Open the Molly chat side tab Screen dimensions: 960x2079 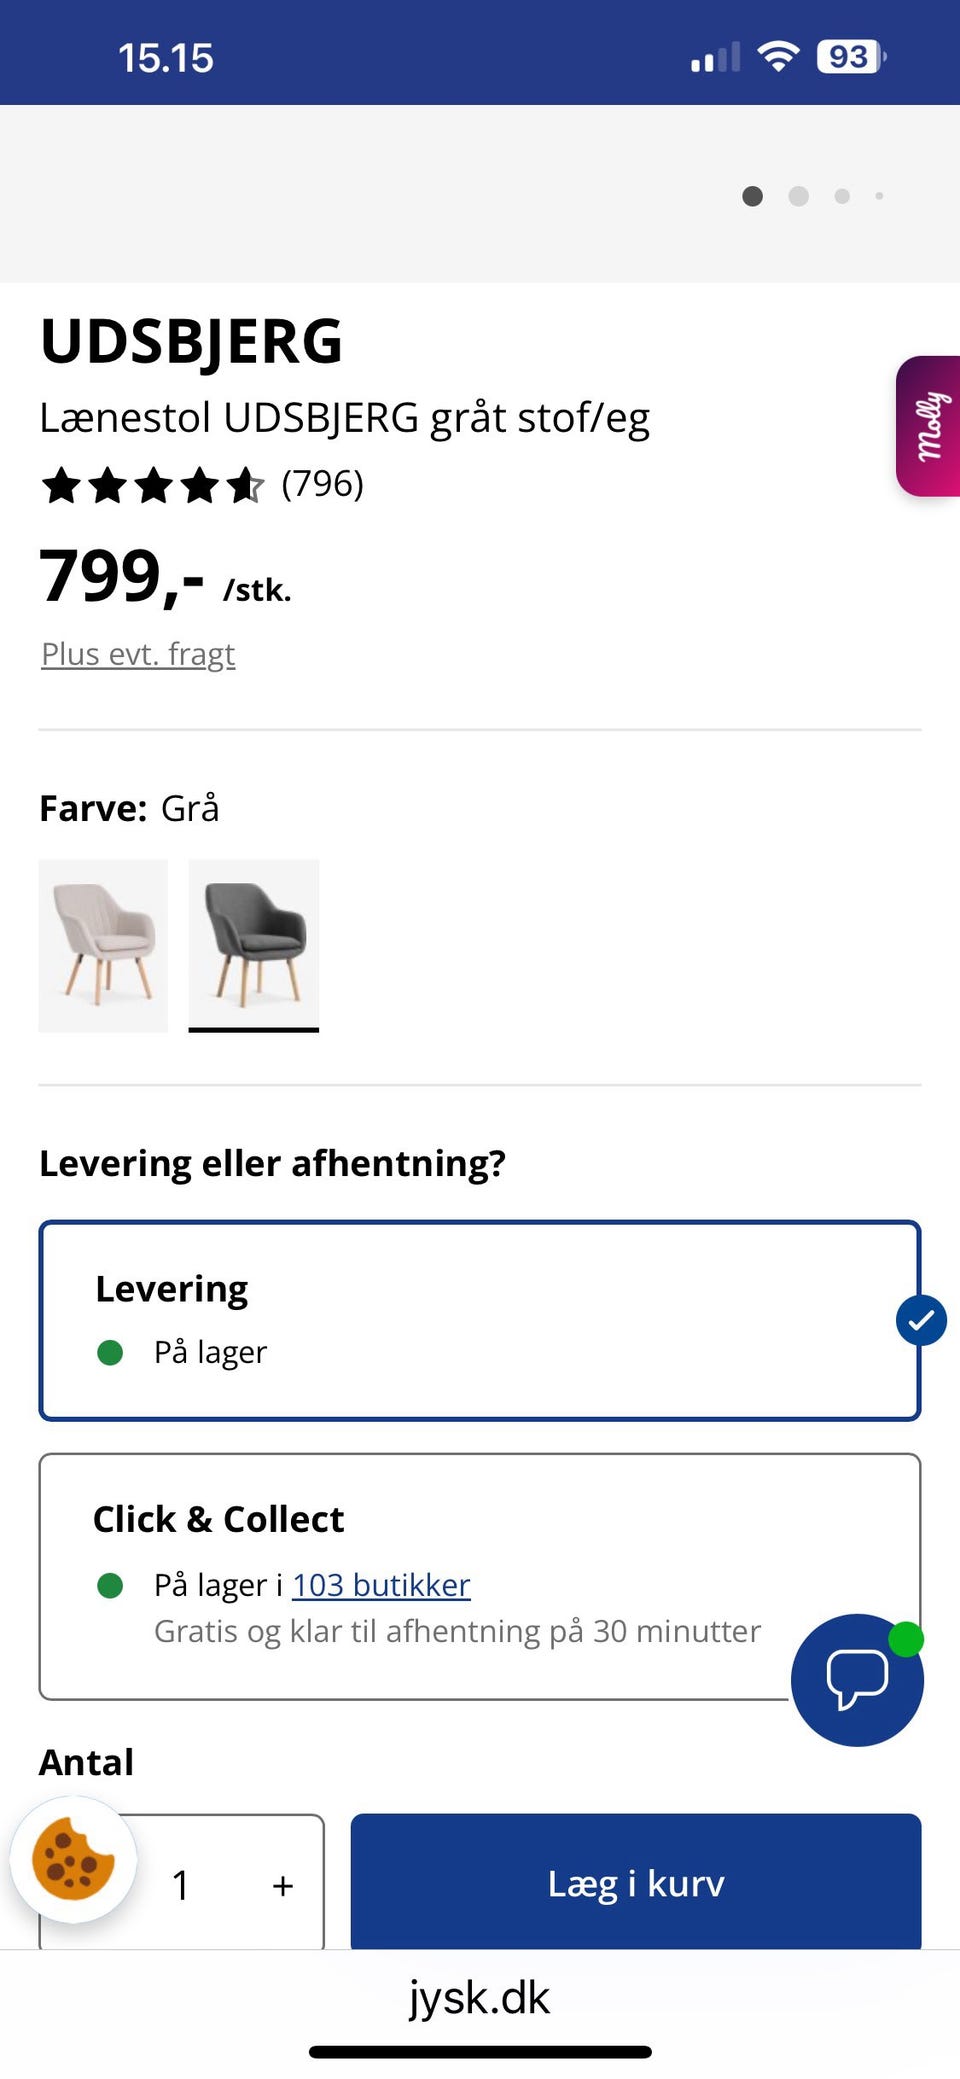(929, 424)
